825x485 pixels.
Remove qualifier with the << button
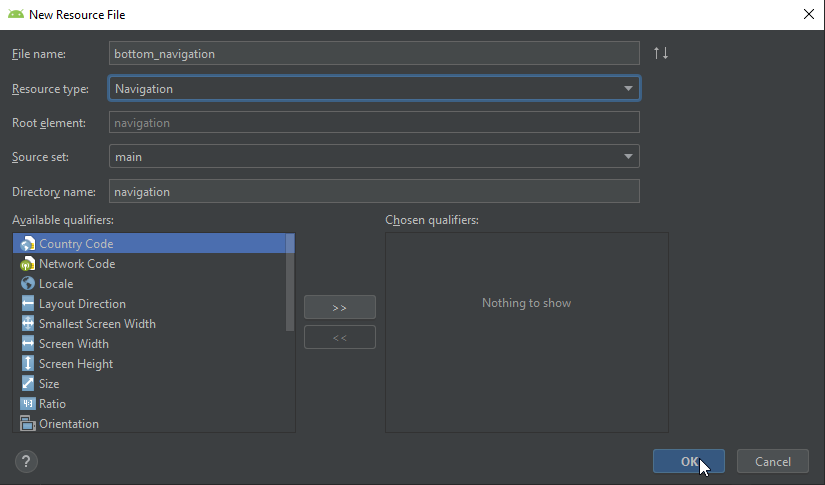point(340,337)
